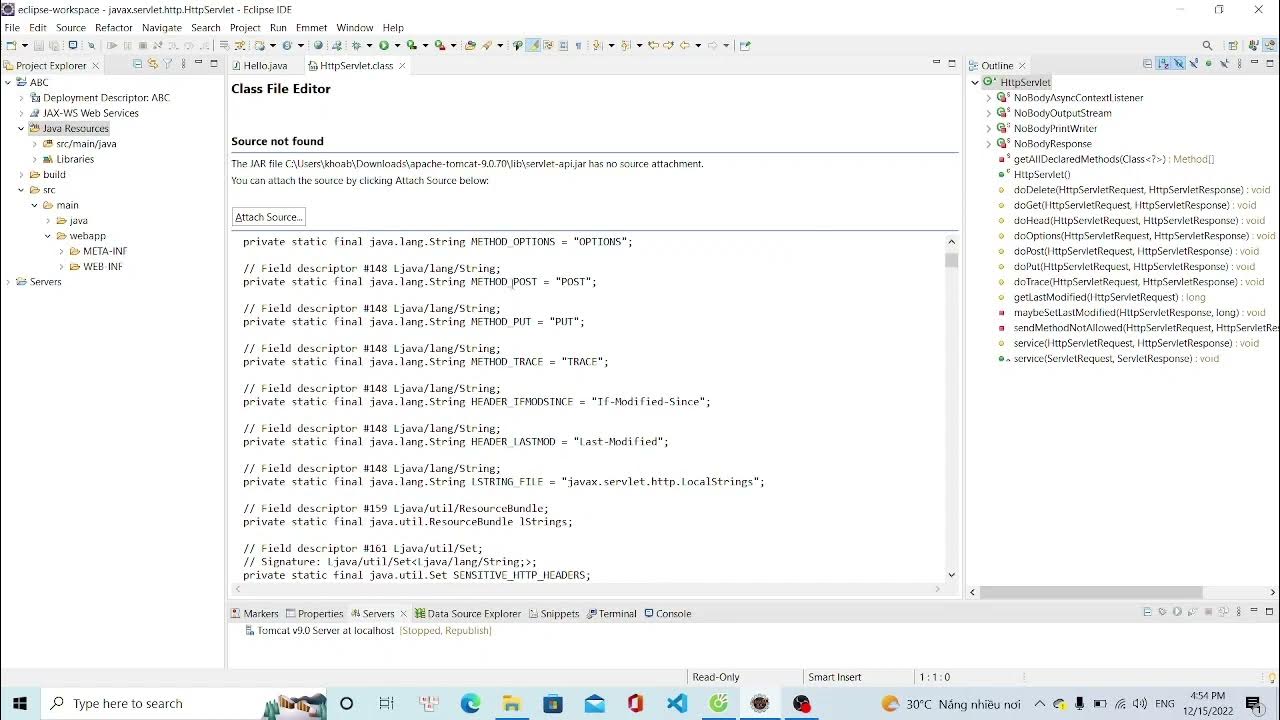Screen dimensions: 1280x720
Task: Open web browser globe toolbar icon
Action: pyautogui.click(x=318, y=45)
